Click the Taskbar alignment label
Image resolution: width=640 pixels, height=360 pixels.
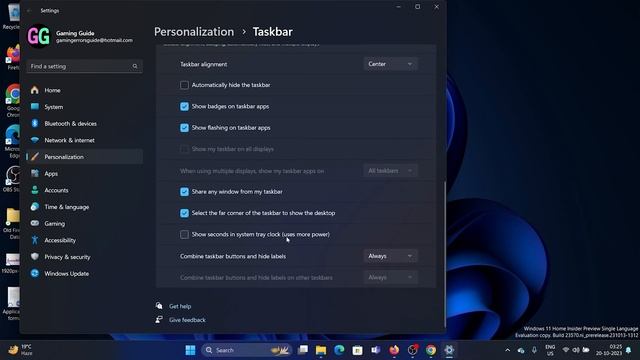point(204,64)
